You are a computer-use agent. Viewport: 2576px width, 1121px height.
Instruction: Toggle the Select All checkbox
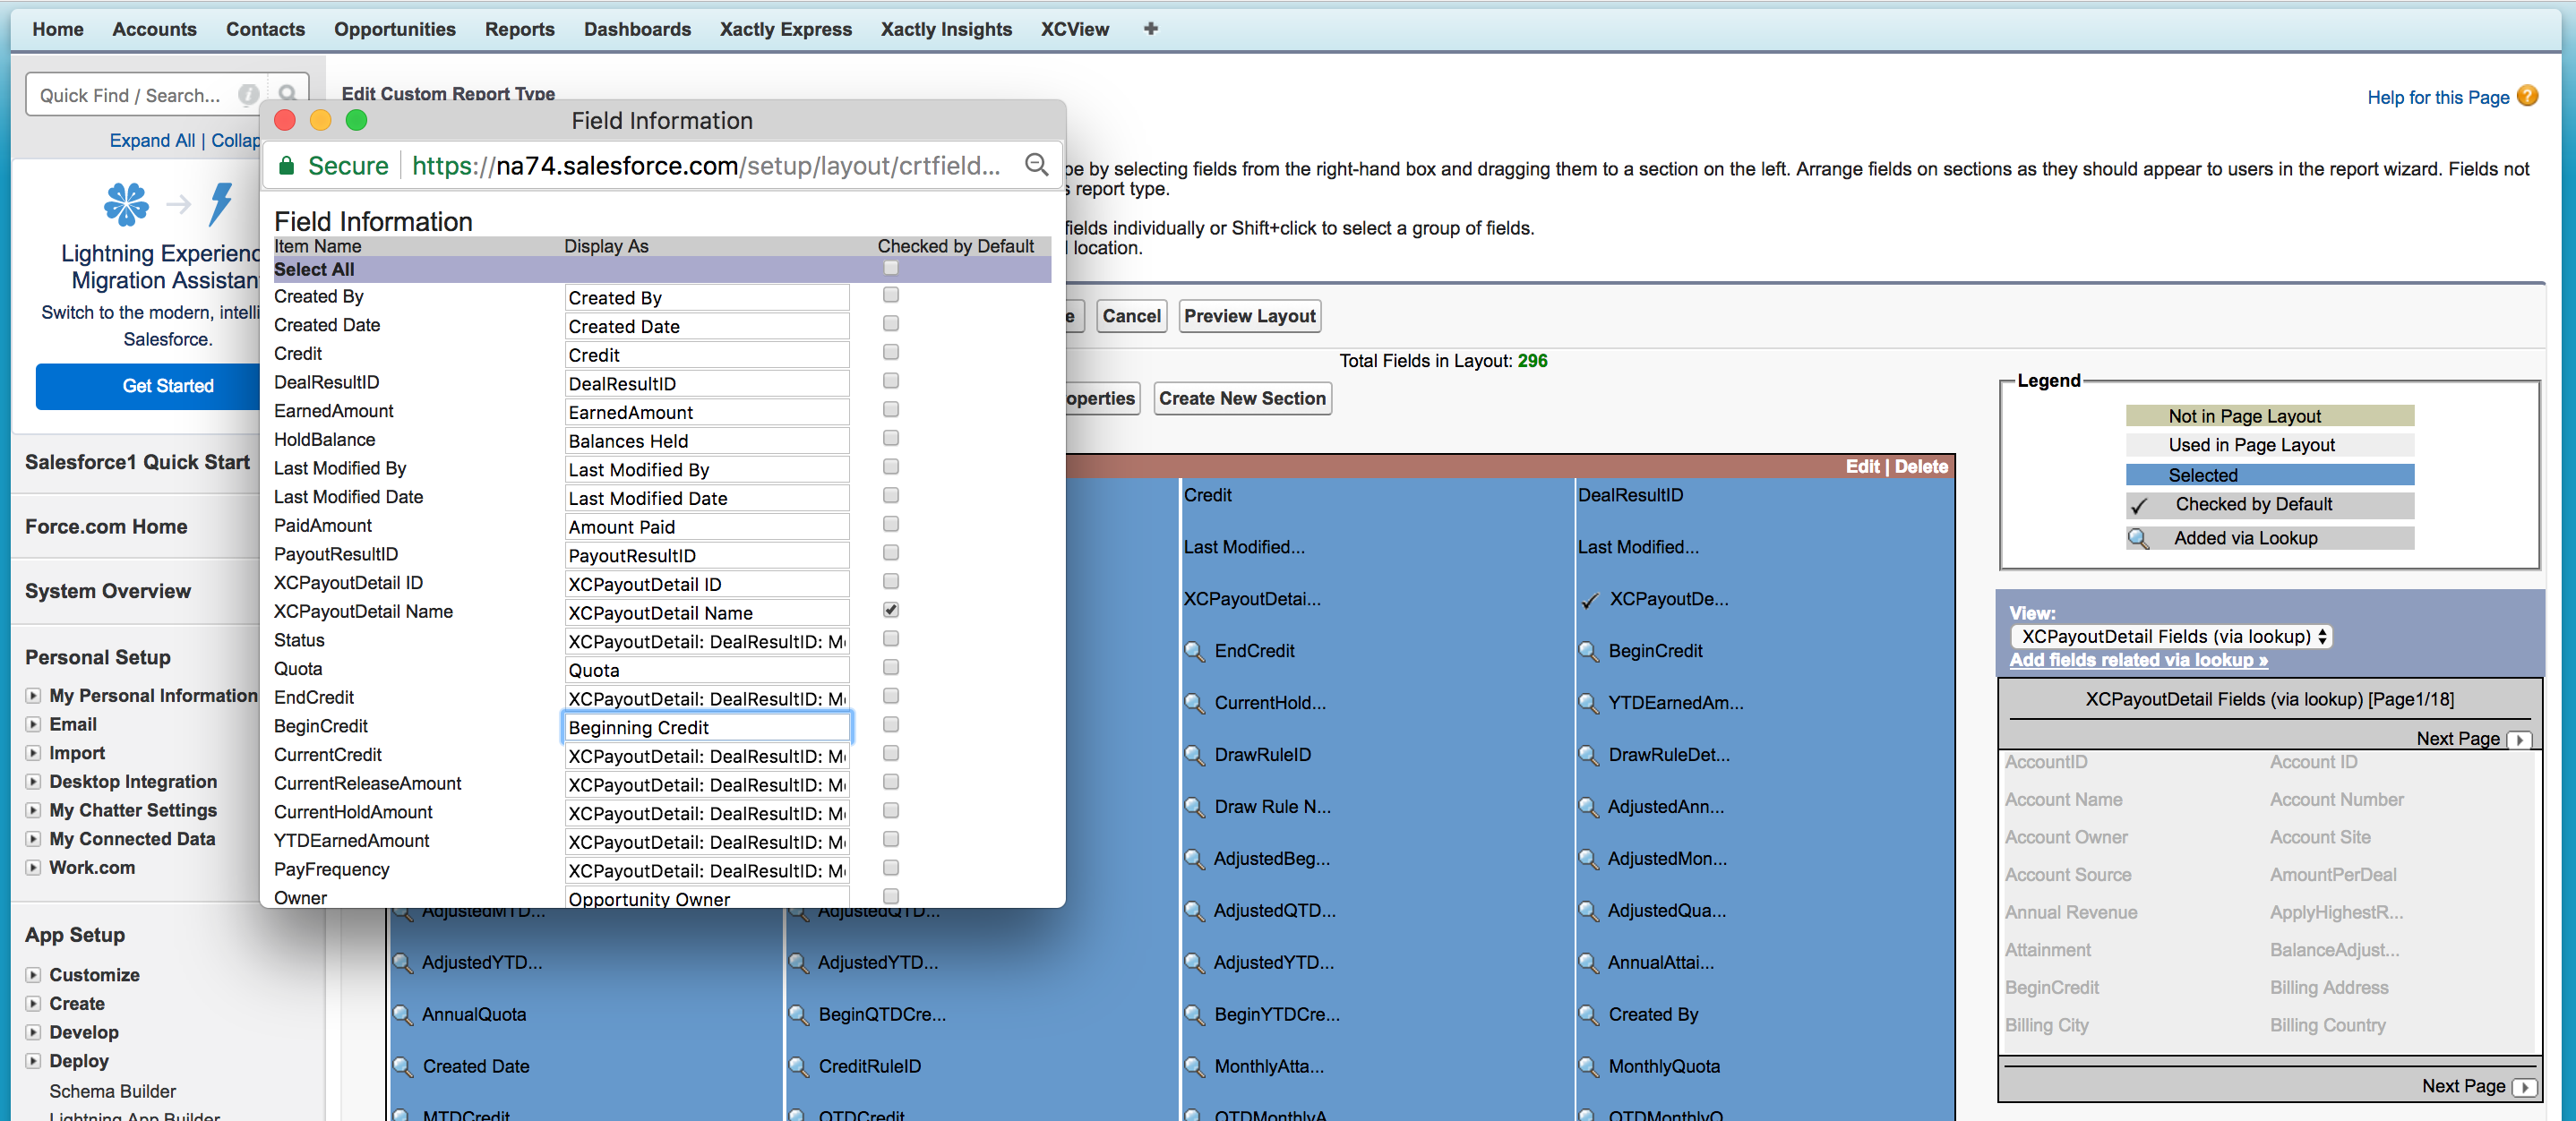[890, 268]
